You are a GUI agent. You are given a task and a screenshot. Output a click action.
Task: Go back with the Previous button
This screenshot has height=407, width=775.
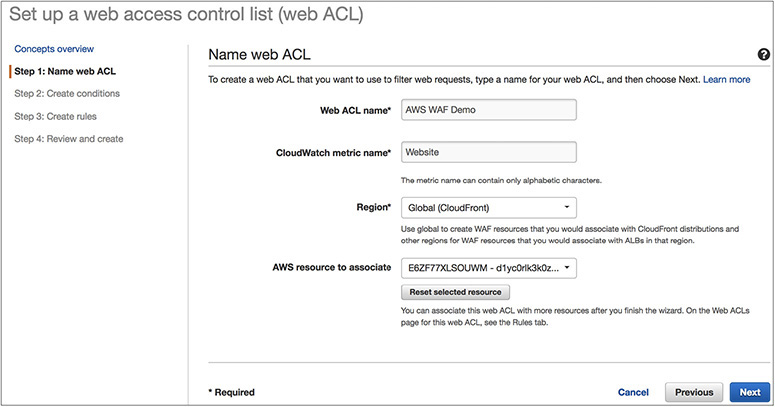coord(694,392)
